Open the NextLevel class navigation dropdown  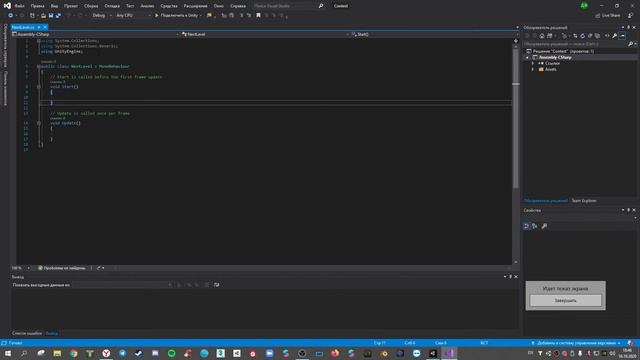coord(265,34)
